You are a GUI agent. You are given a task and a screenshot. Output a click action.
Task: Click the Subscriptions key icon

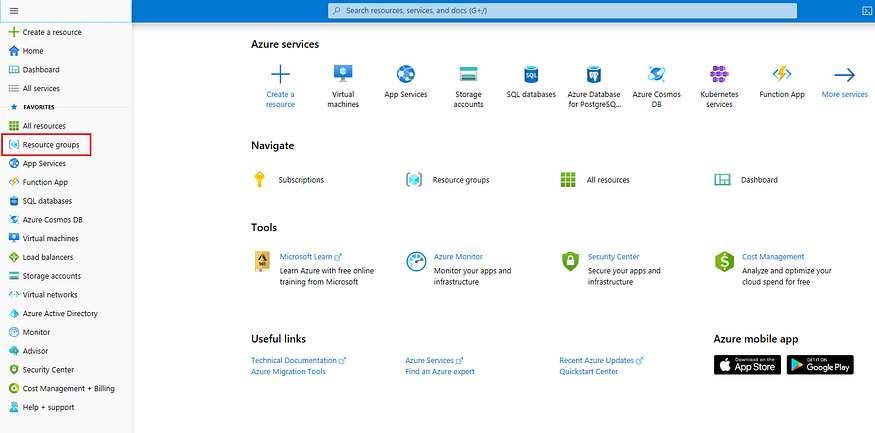coord(259,180)
